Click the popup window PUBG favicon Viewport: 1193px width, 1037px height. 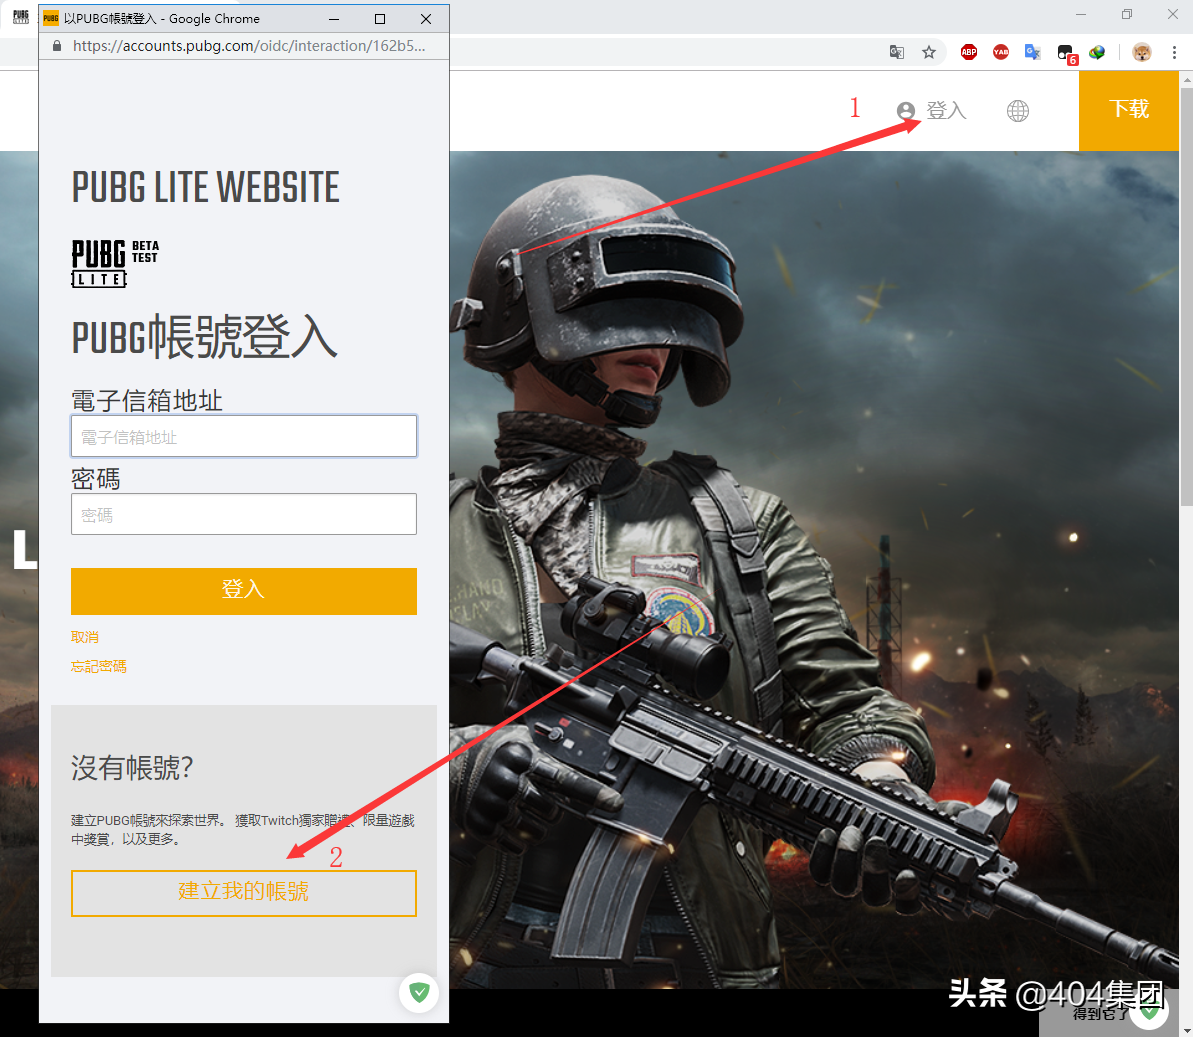[x=51, y=18]
